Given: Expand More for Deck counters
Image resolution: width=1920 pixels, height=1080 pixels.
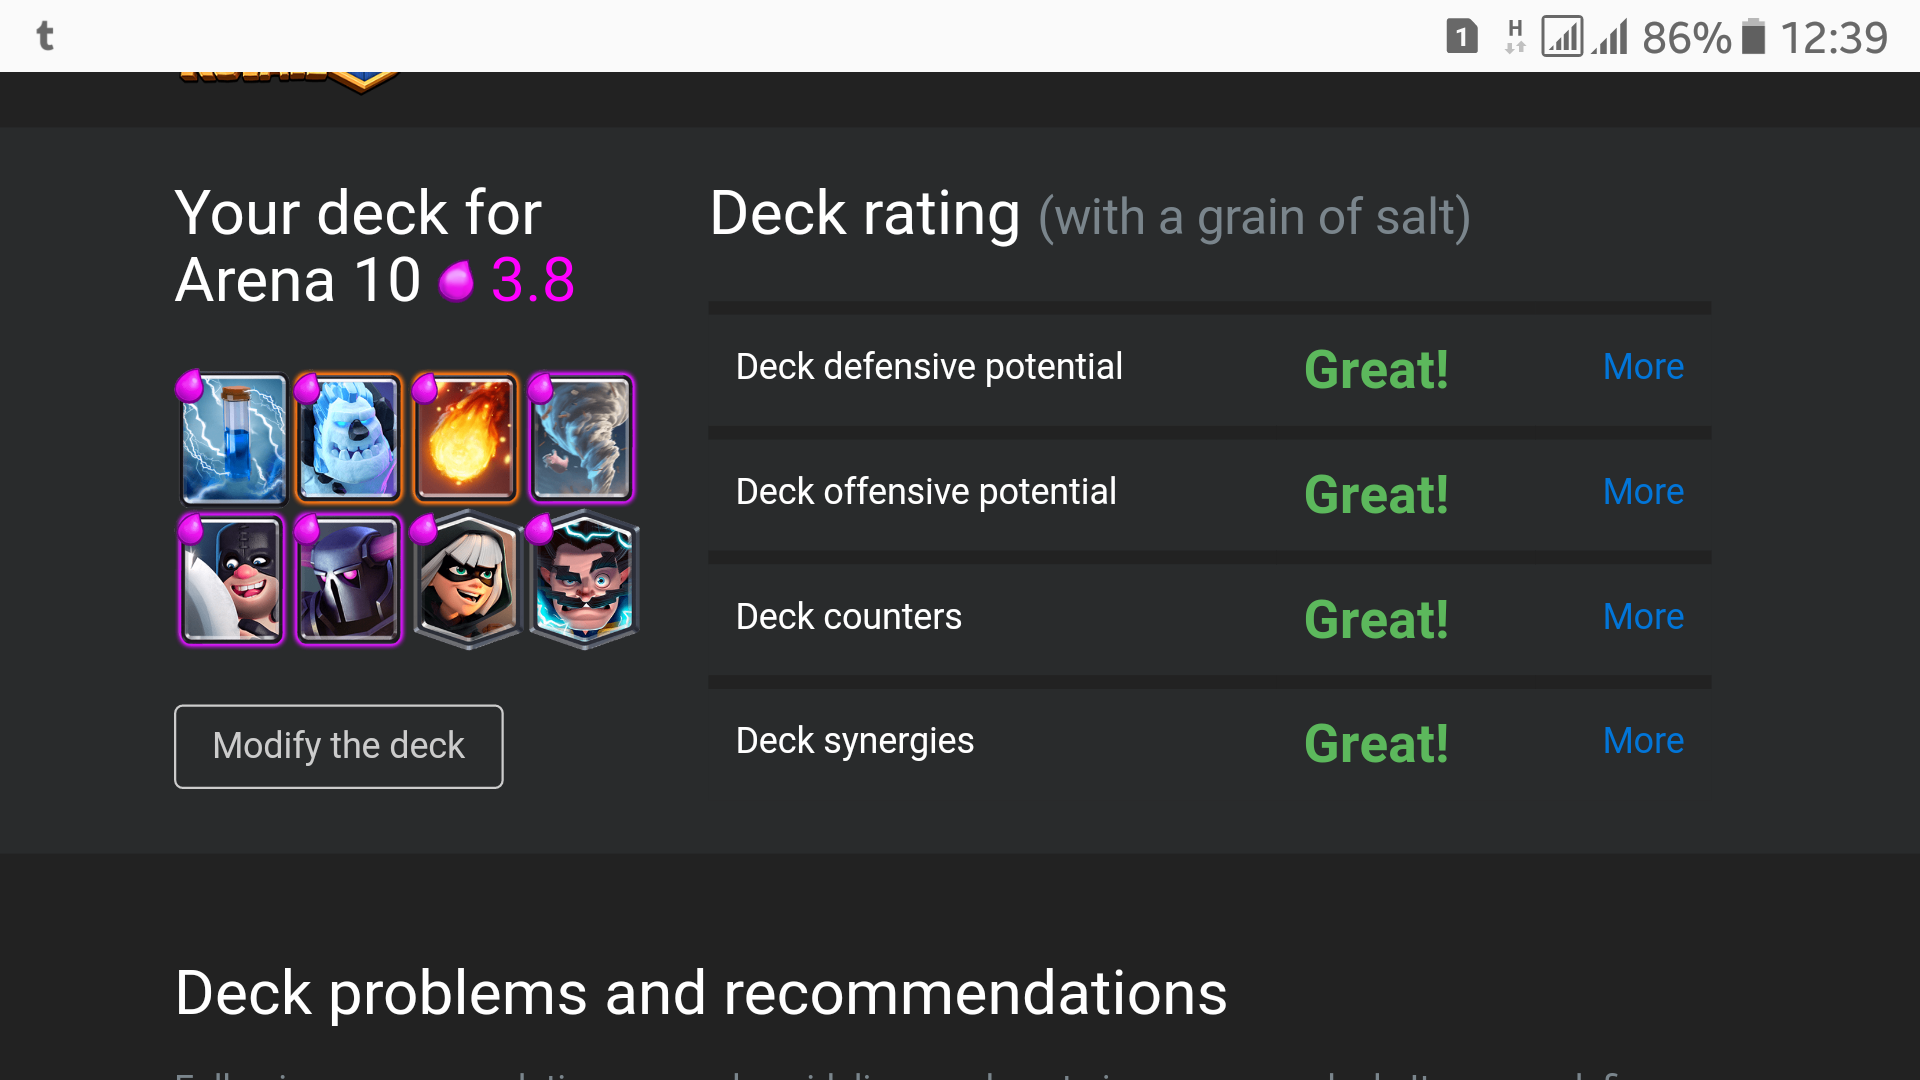Looking at the screenshot, I should pos(1642,617).
